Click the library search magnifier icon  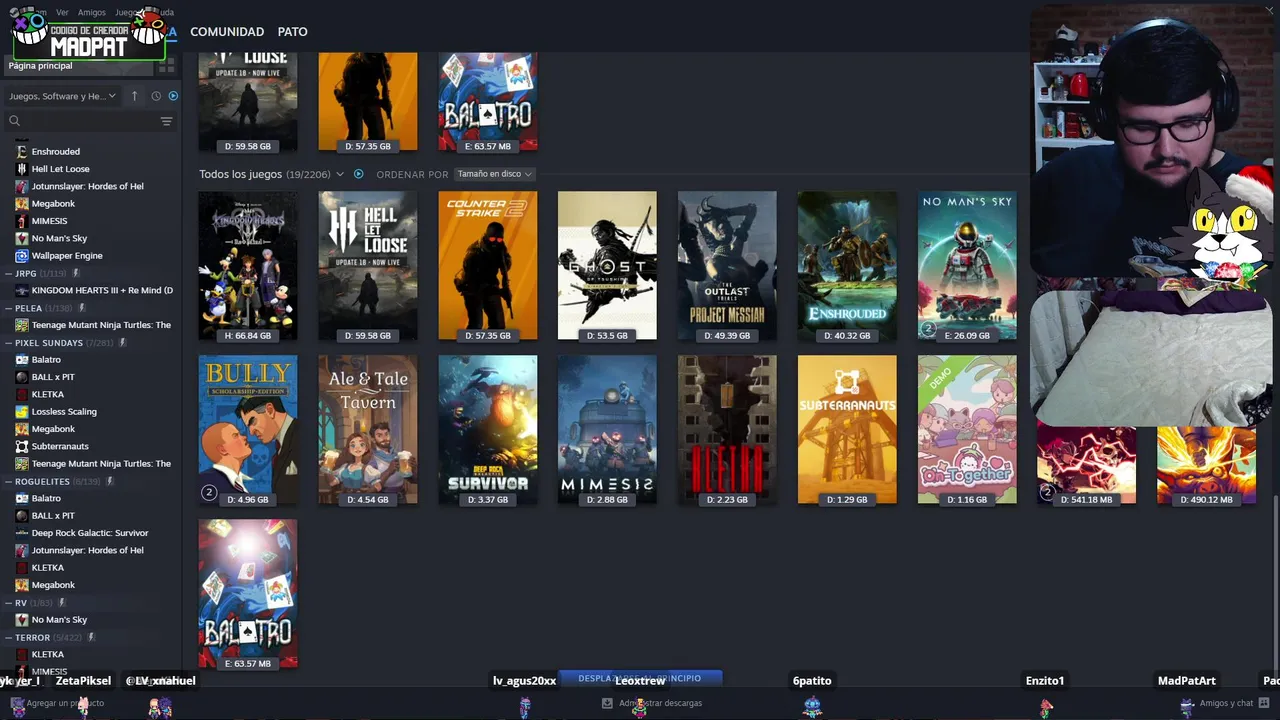pyautogui.click(x=14, y=121)
